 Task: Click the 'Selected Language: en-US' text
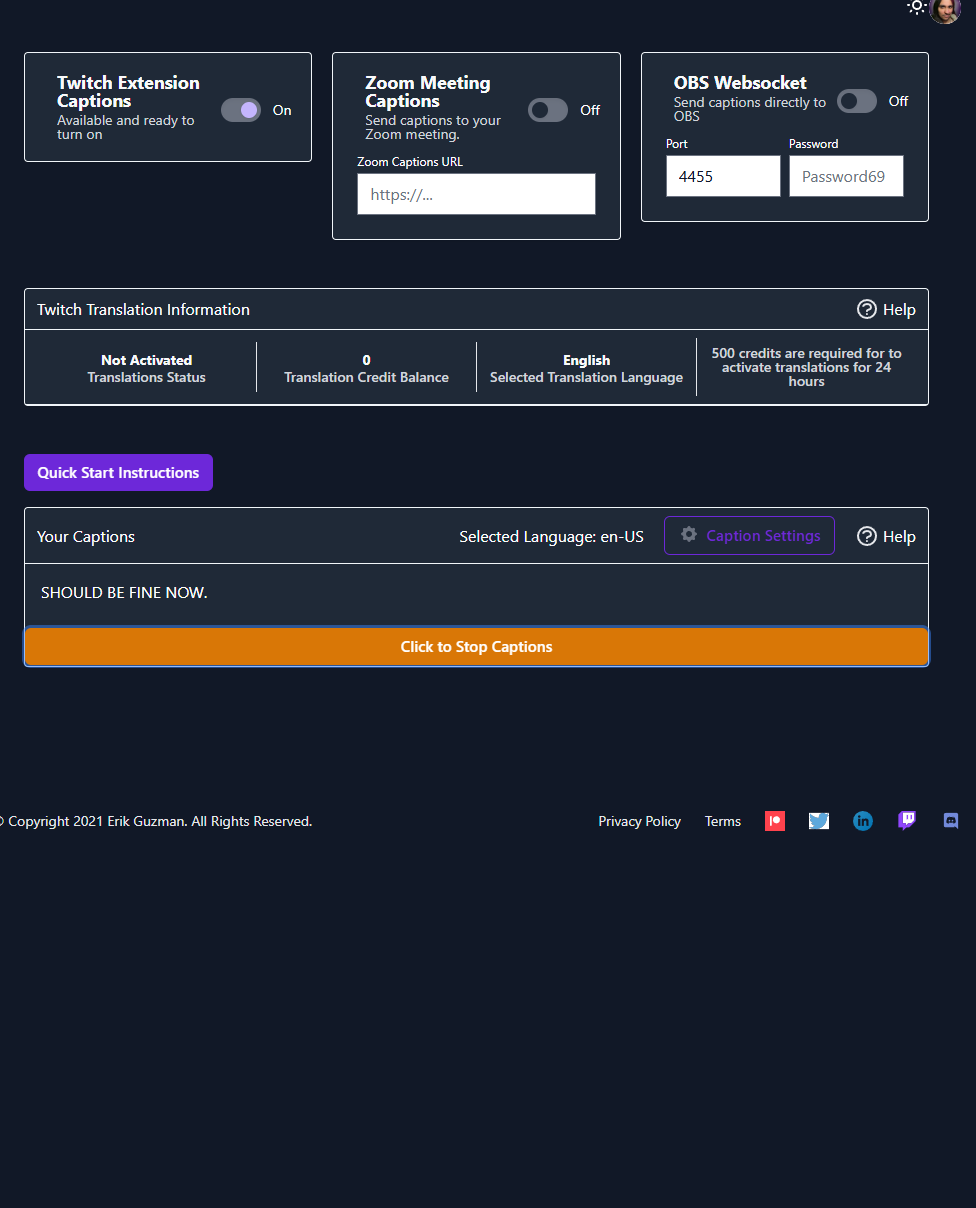click(x=551, y=537)
